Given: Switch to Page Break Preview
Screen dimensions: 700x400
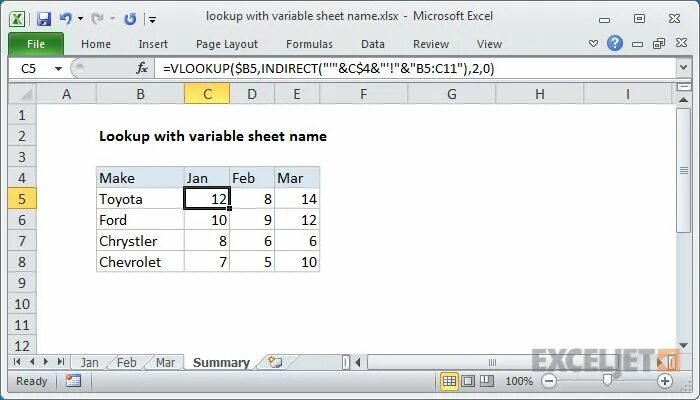Looking at the screenshot, I should coord(486,381).
